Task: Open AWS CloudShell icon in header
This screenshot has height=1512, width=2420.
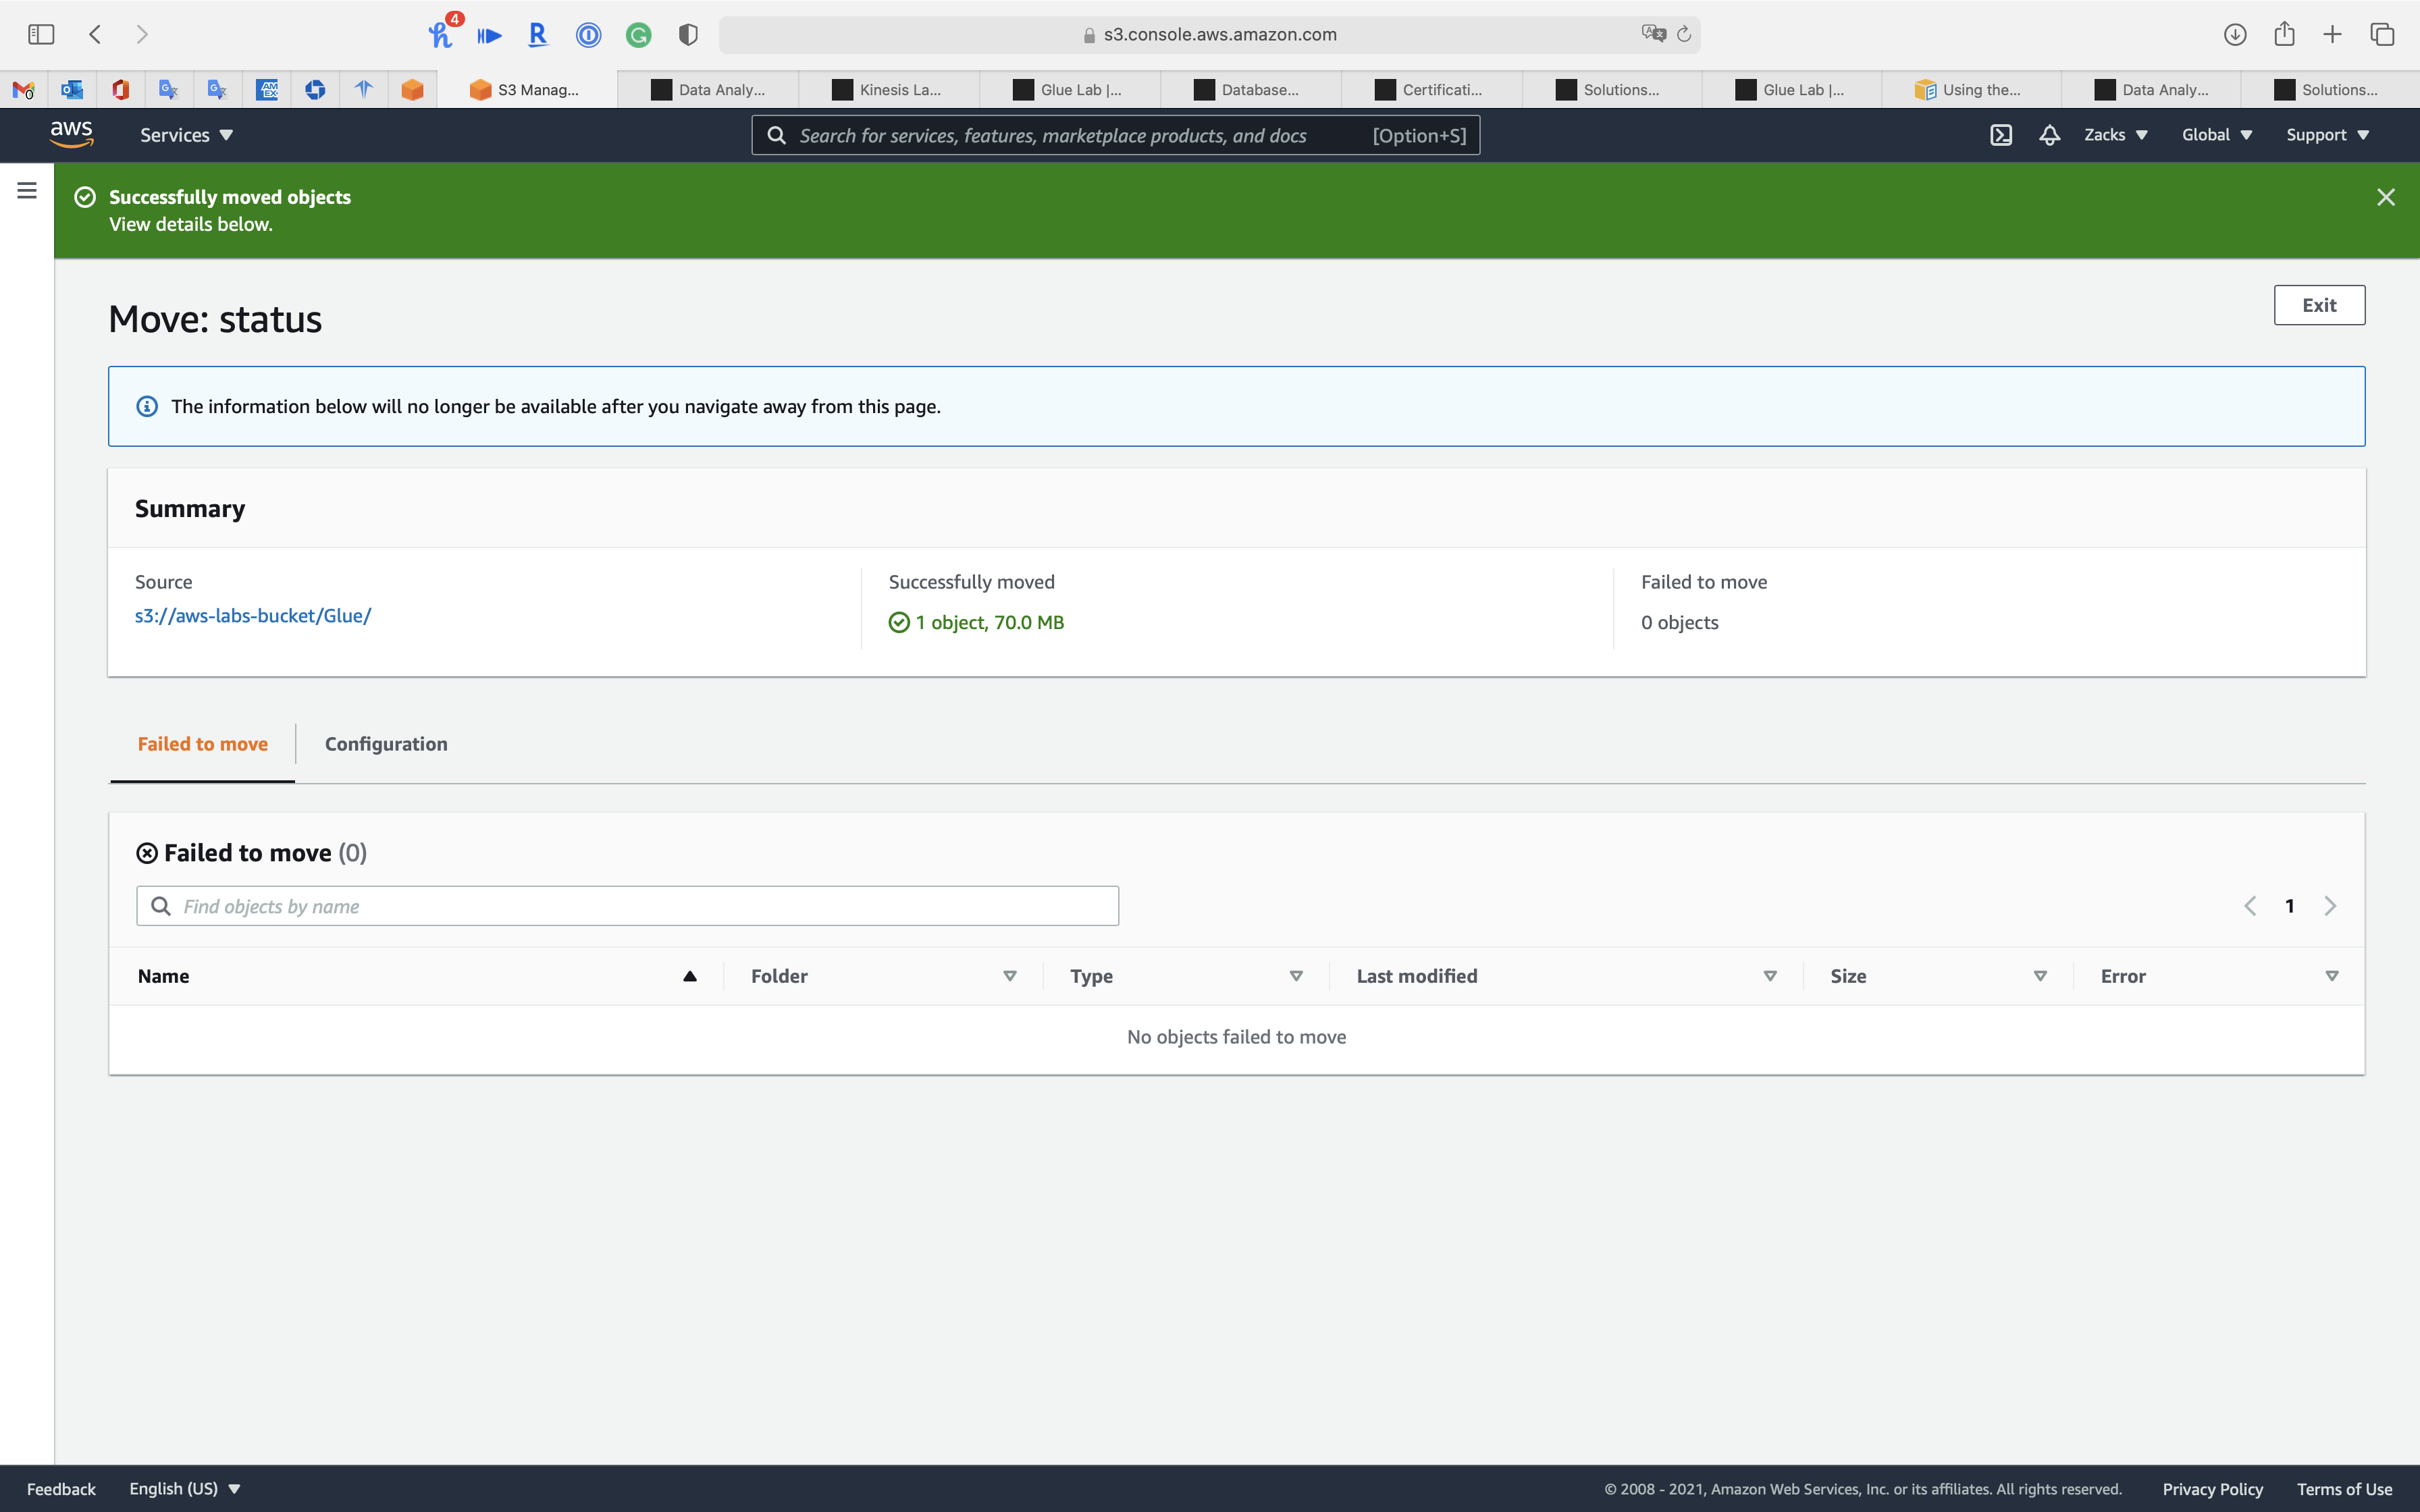Action: click(2000, 135)
